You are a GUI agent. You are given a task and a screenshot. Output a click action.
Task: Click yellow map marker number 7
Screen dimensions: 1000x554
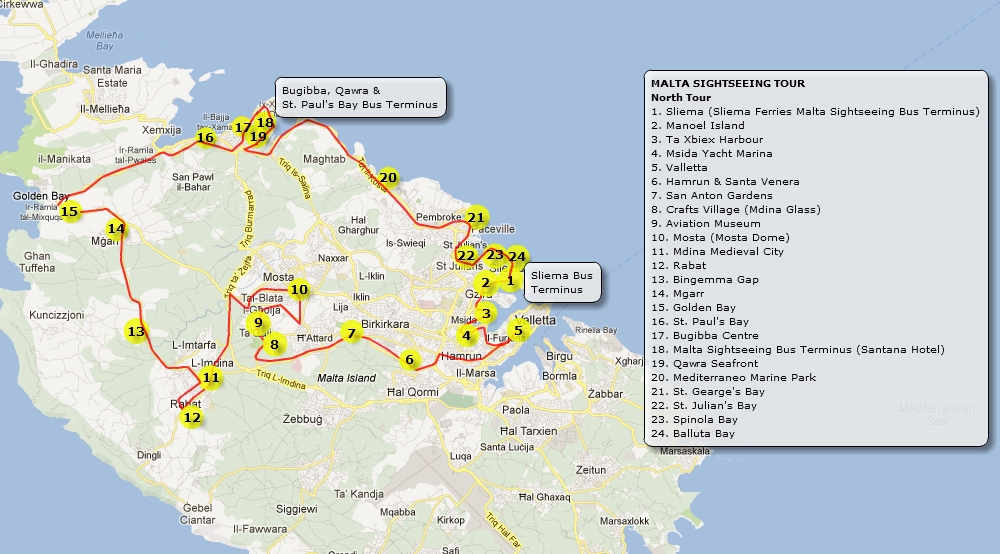click(x=351, y=333)
